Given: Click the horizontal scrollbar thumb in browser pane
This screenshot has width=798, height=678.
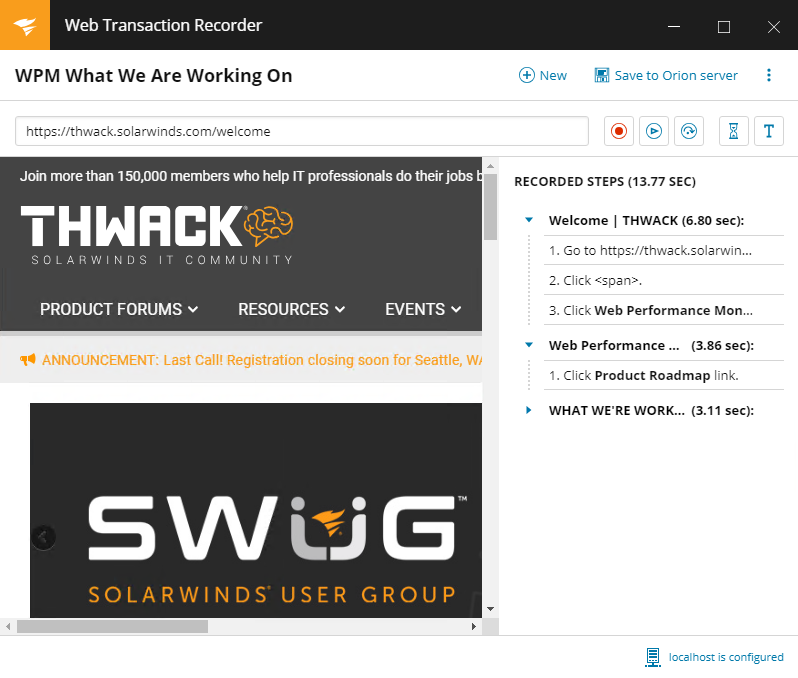Looking at the screenshot, I should point(112,626).
